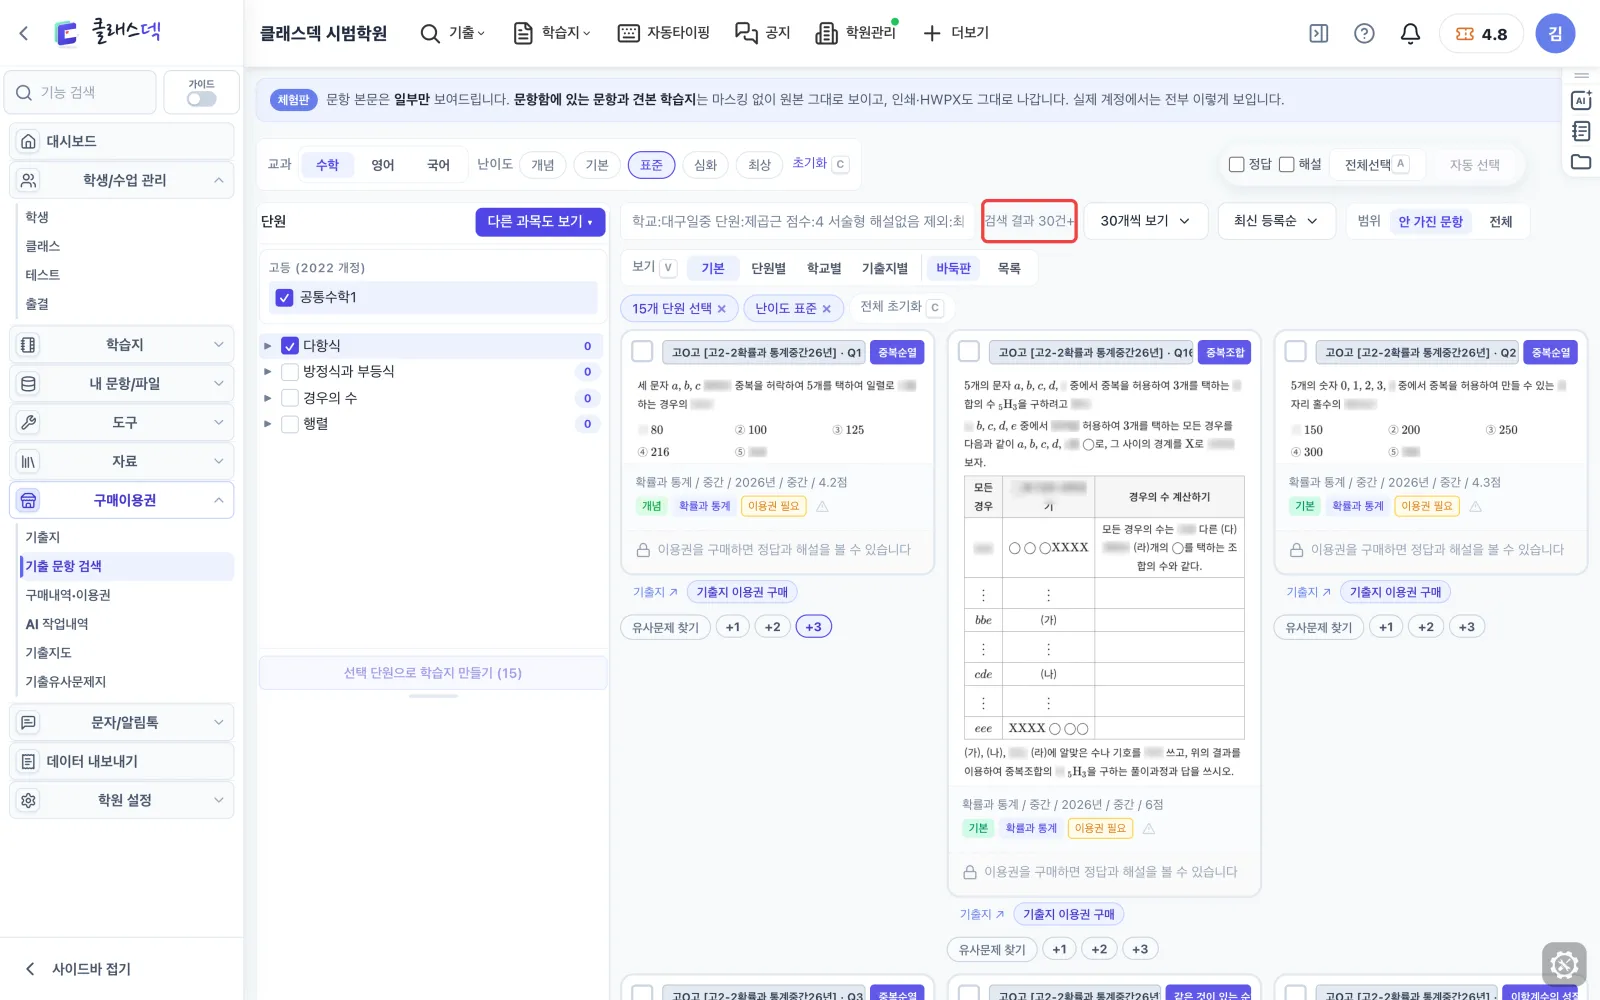Click 선택 단원으로 학습지 만들기 button
Viewport: 1600px width, 1000px height.
433,673
